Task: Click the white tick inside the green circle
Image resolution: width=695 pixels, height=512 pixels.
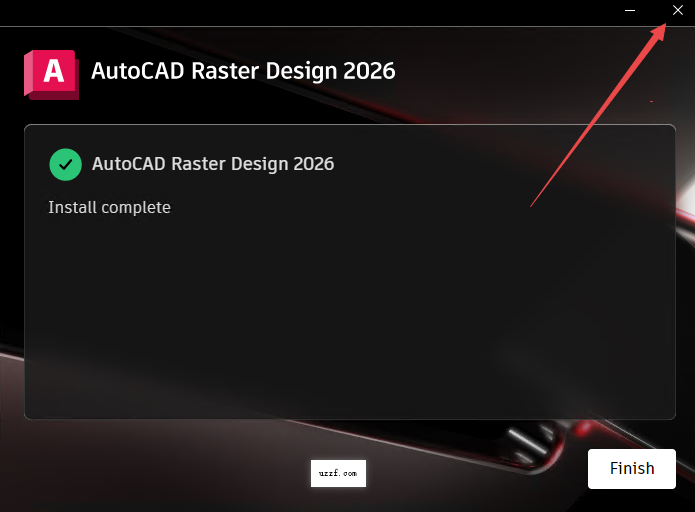Action: coord(65,164)
